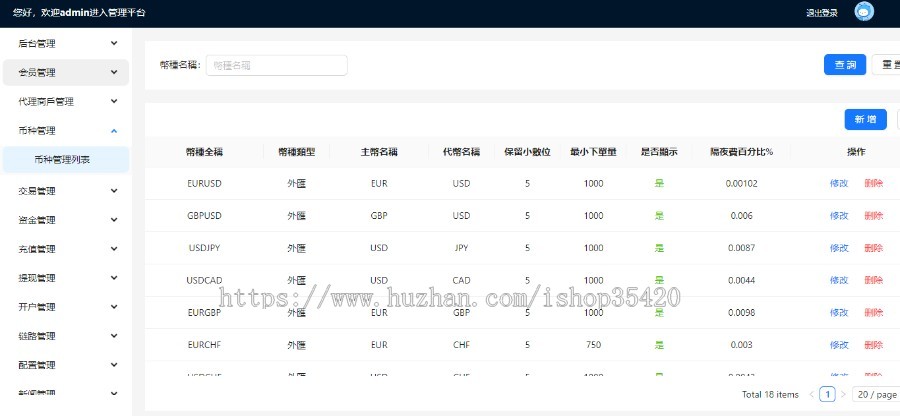
Task: Open the 充值管理 menu
Action: point(66,249)
